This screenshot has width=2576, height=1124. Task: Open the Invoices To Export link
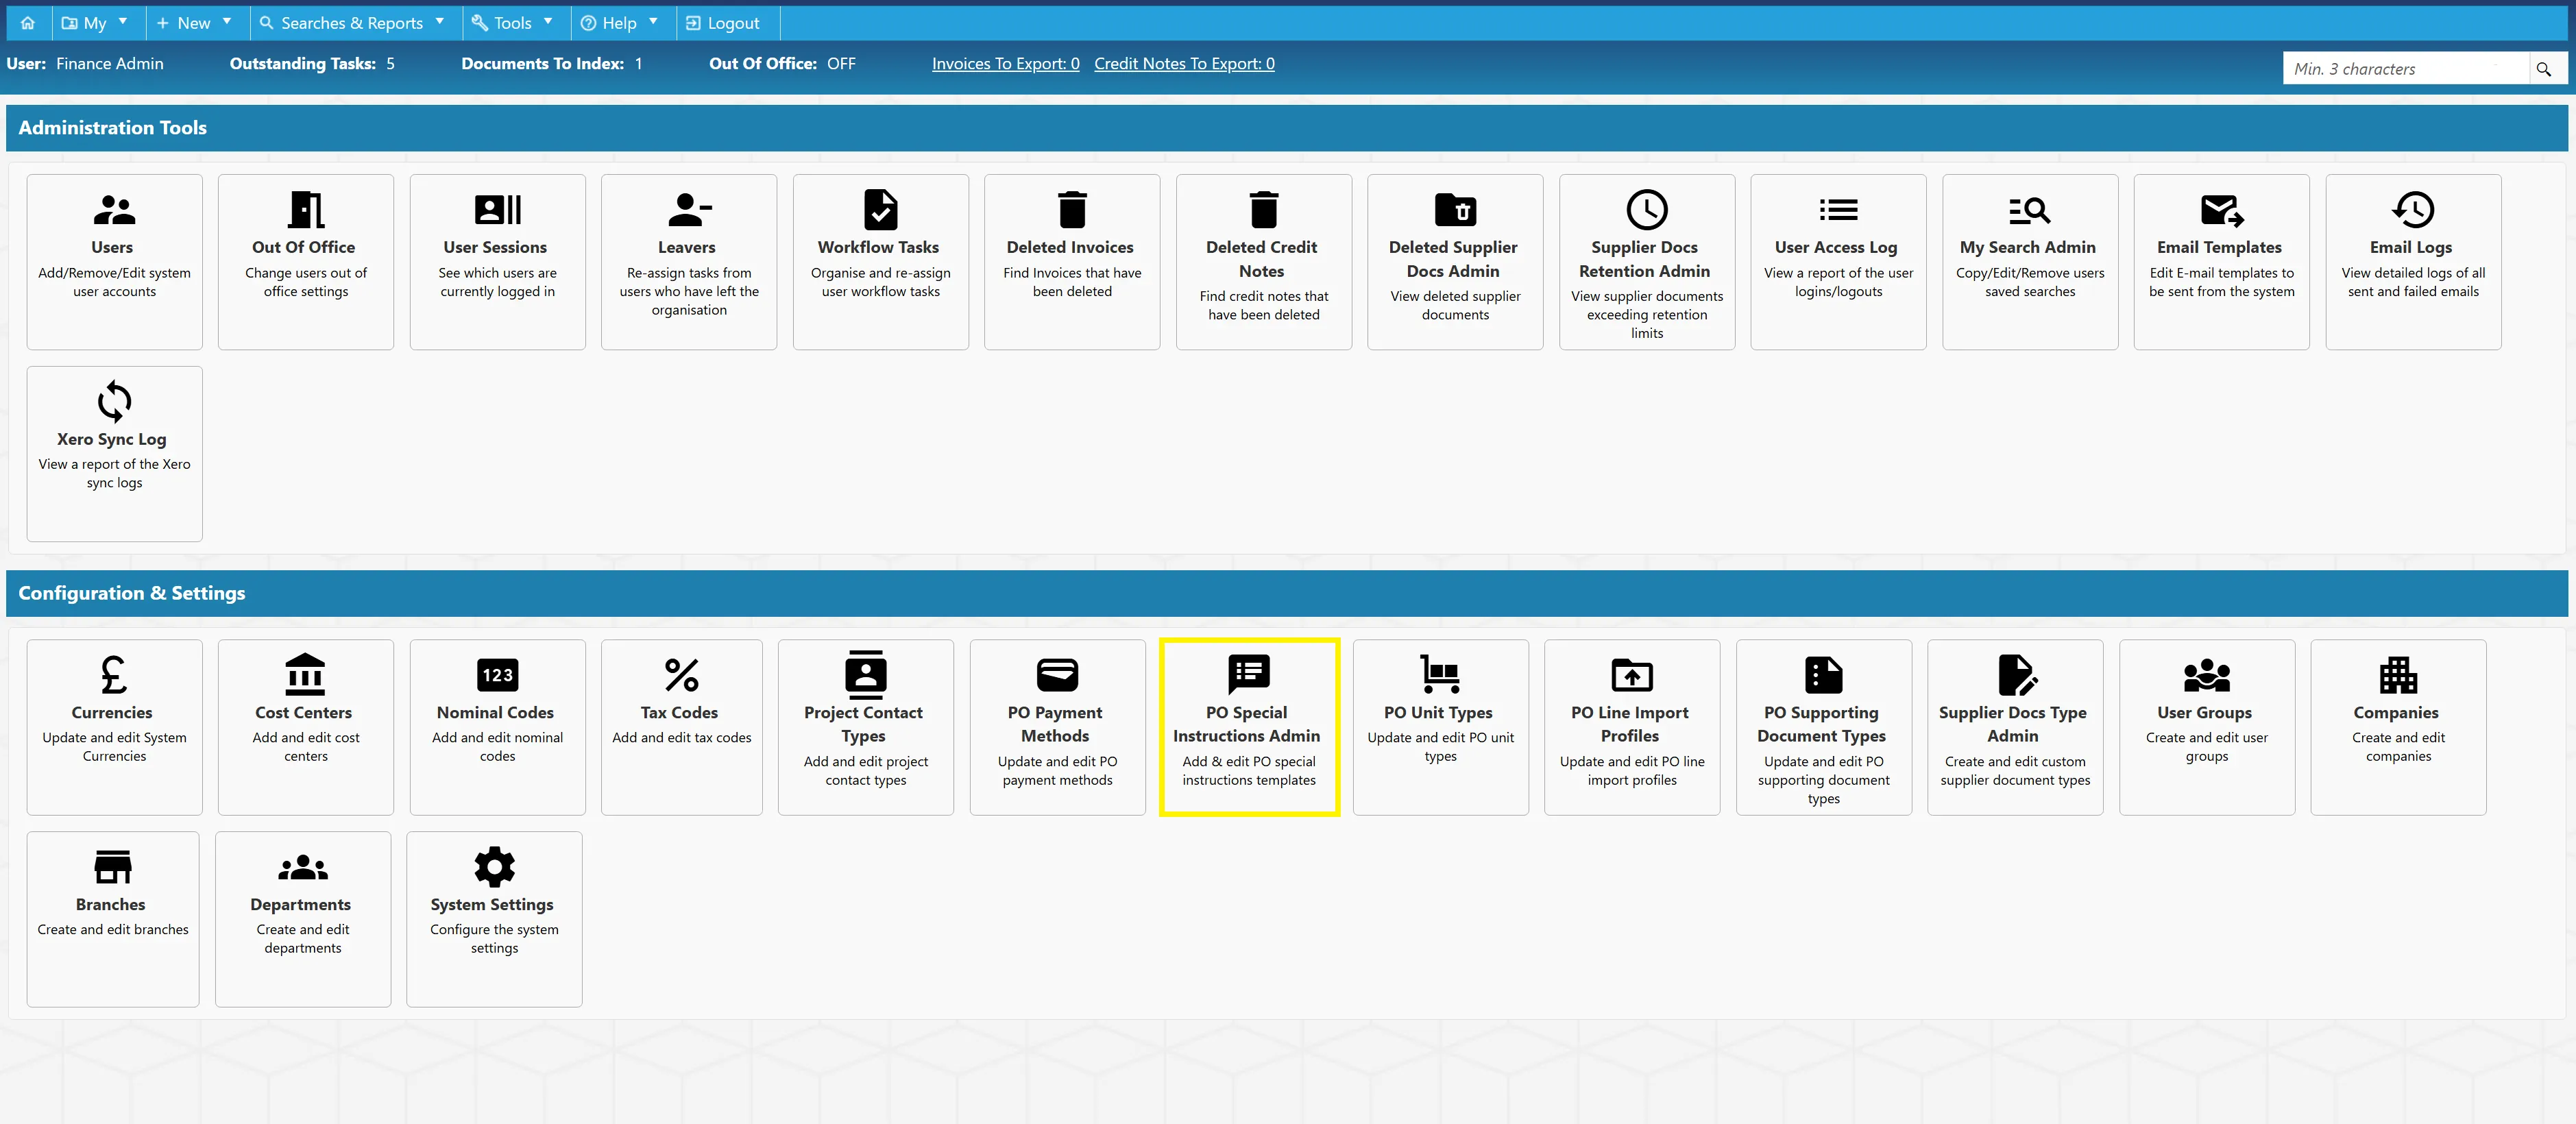click(x=1006, y=64)
